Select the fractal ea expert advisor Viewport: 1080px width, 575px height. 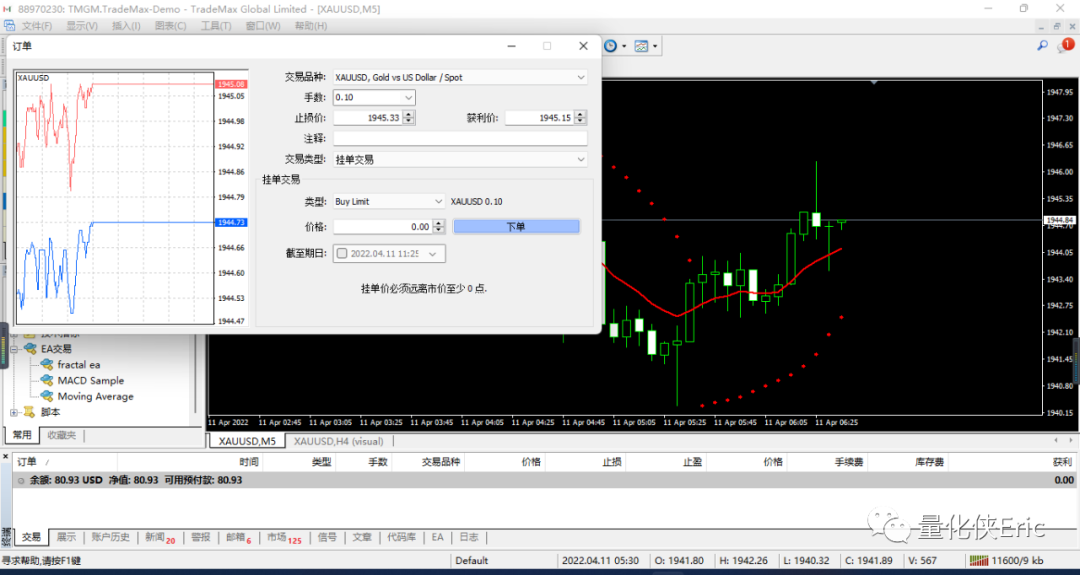[x=79, y=364]
